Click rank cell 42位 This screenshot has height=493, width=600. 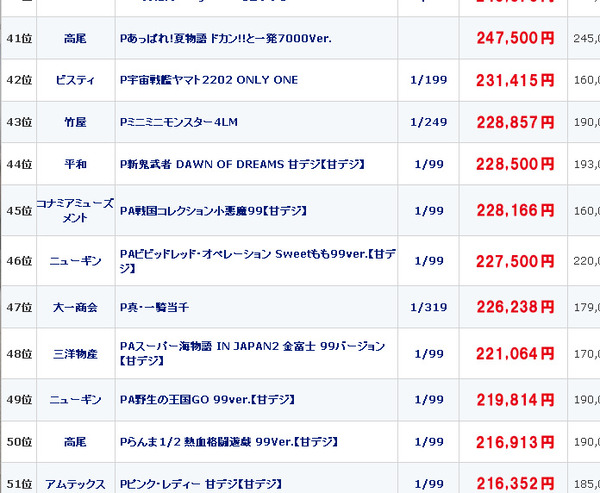tap(19, 80)
